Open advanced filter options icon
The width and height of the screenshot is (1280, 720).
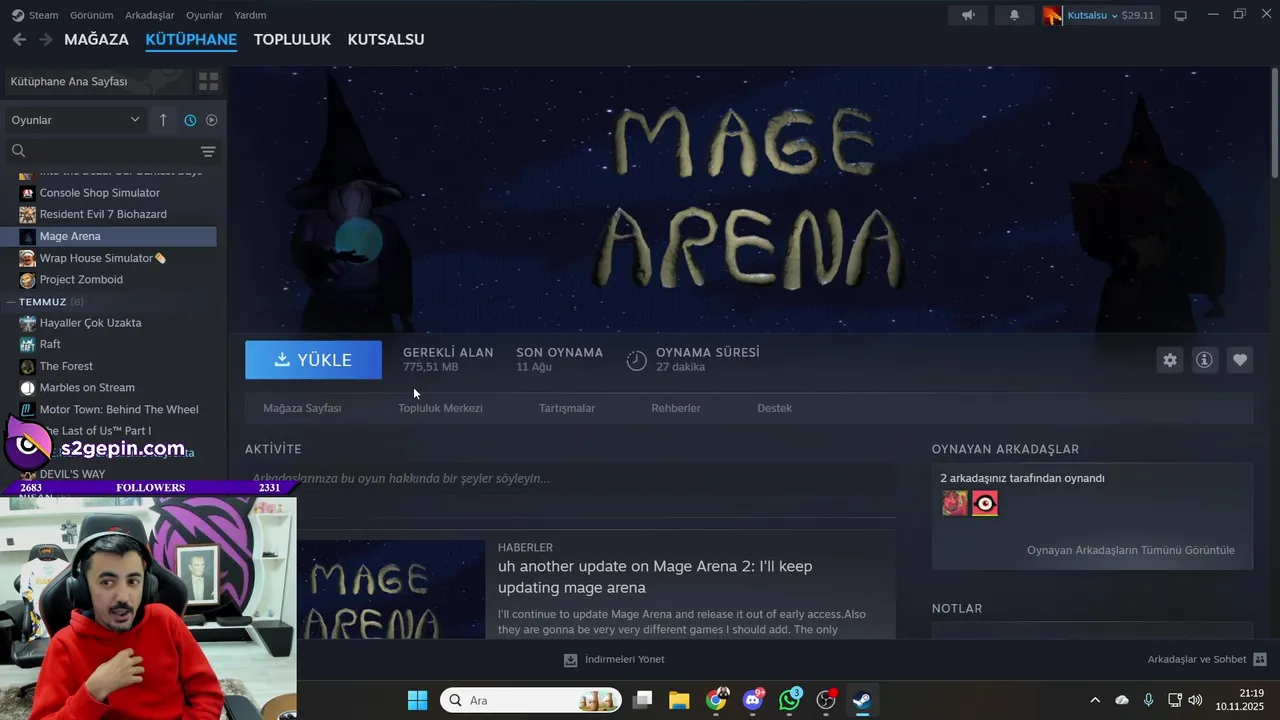pyautogui.click(x=208, y=151)
